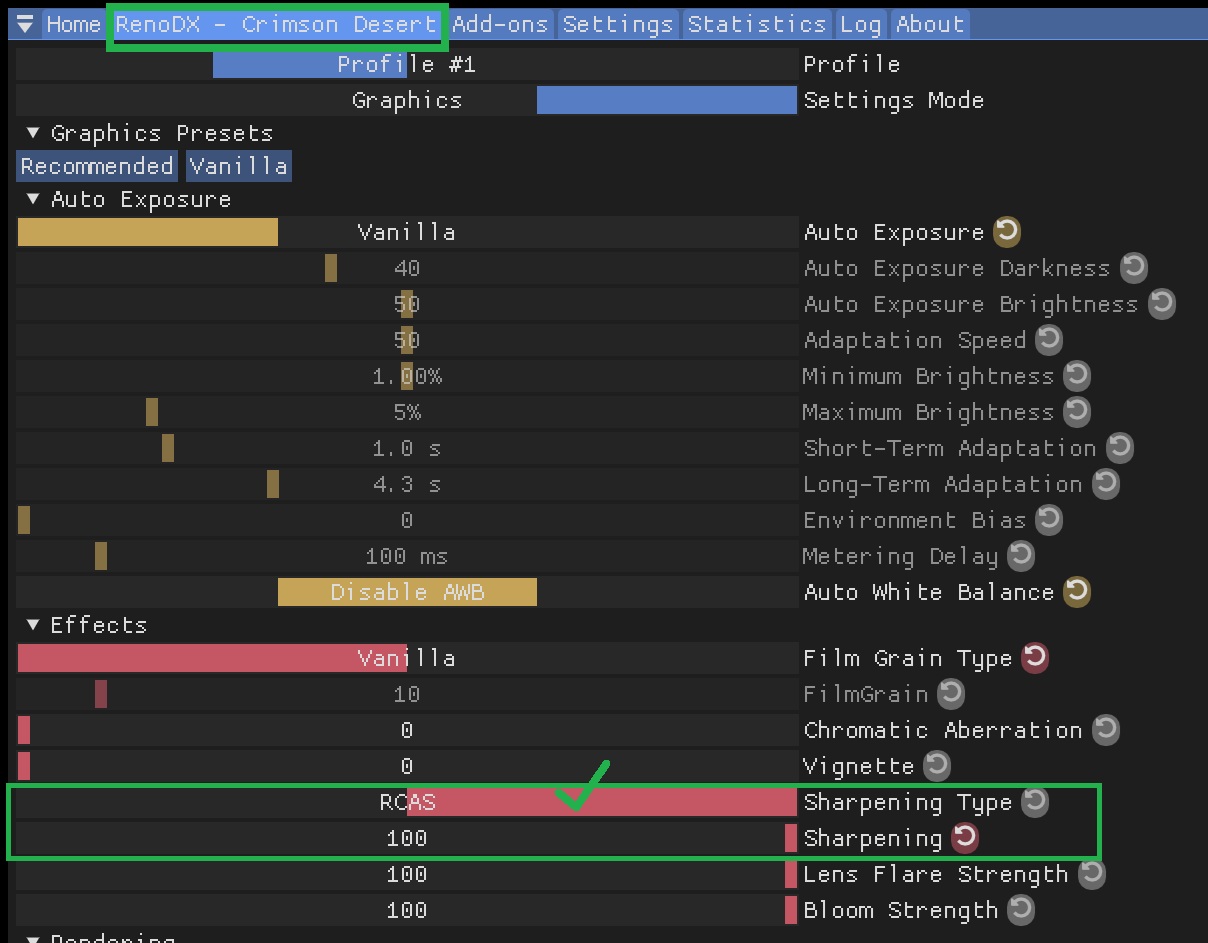Adjust the Lens Flare Strength slider
Screen dimensions: 1208x943
[x=407, y=874]
